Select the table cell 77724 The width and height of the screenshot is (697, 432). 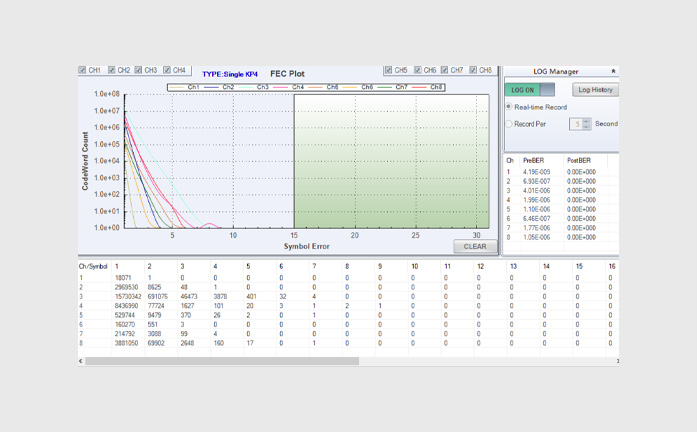click(x=156, y=306)
